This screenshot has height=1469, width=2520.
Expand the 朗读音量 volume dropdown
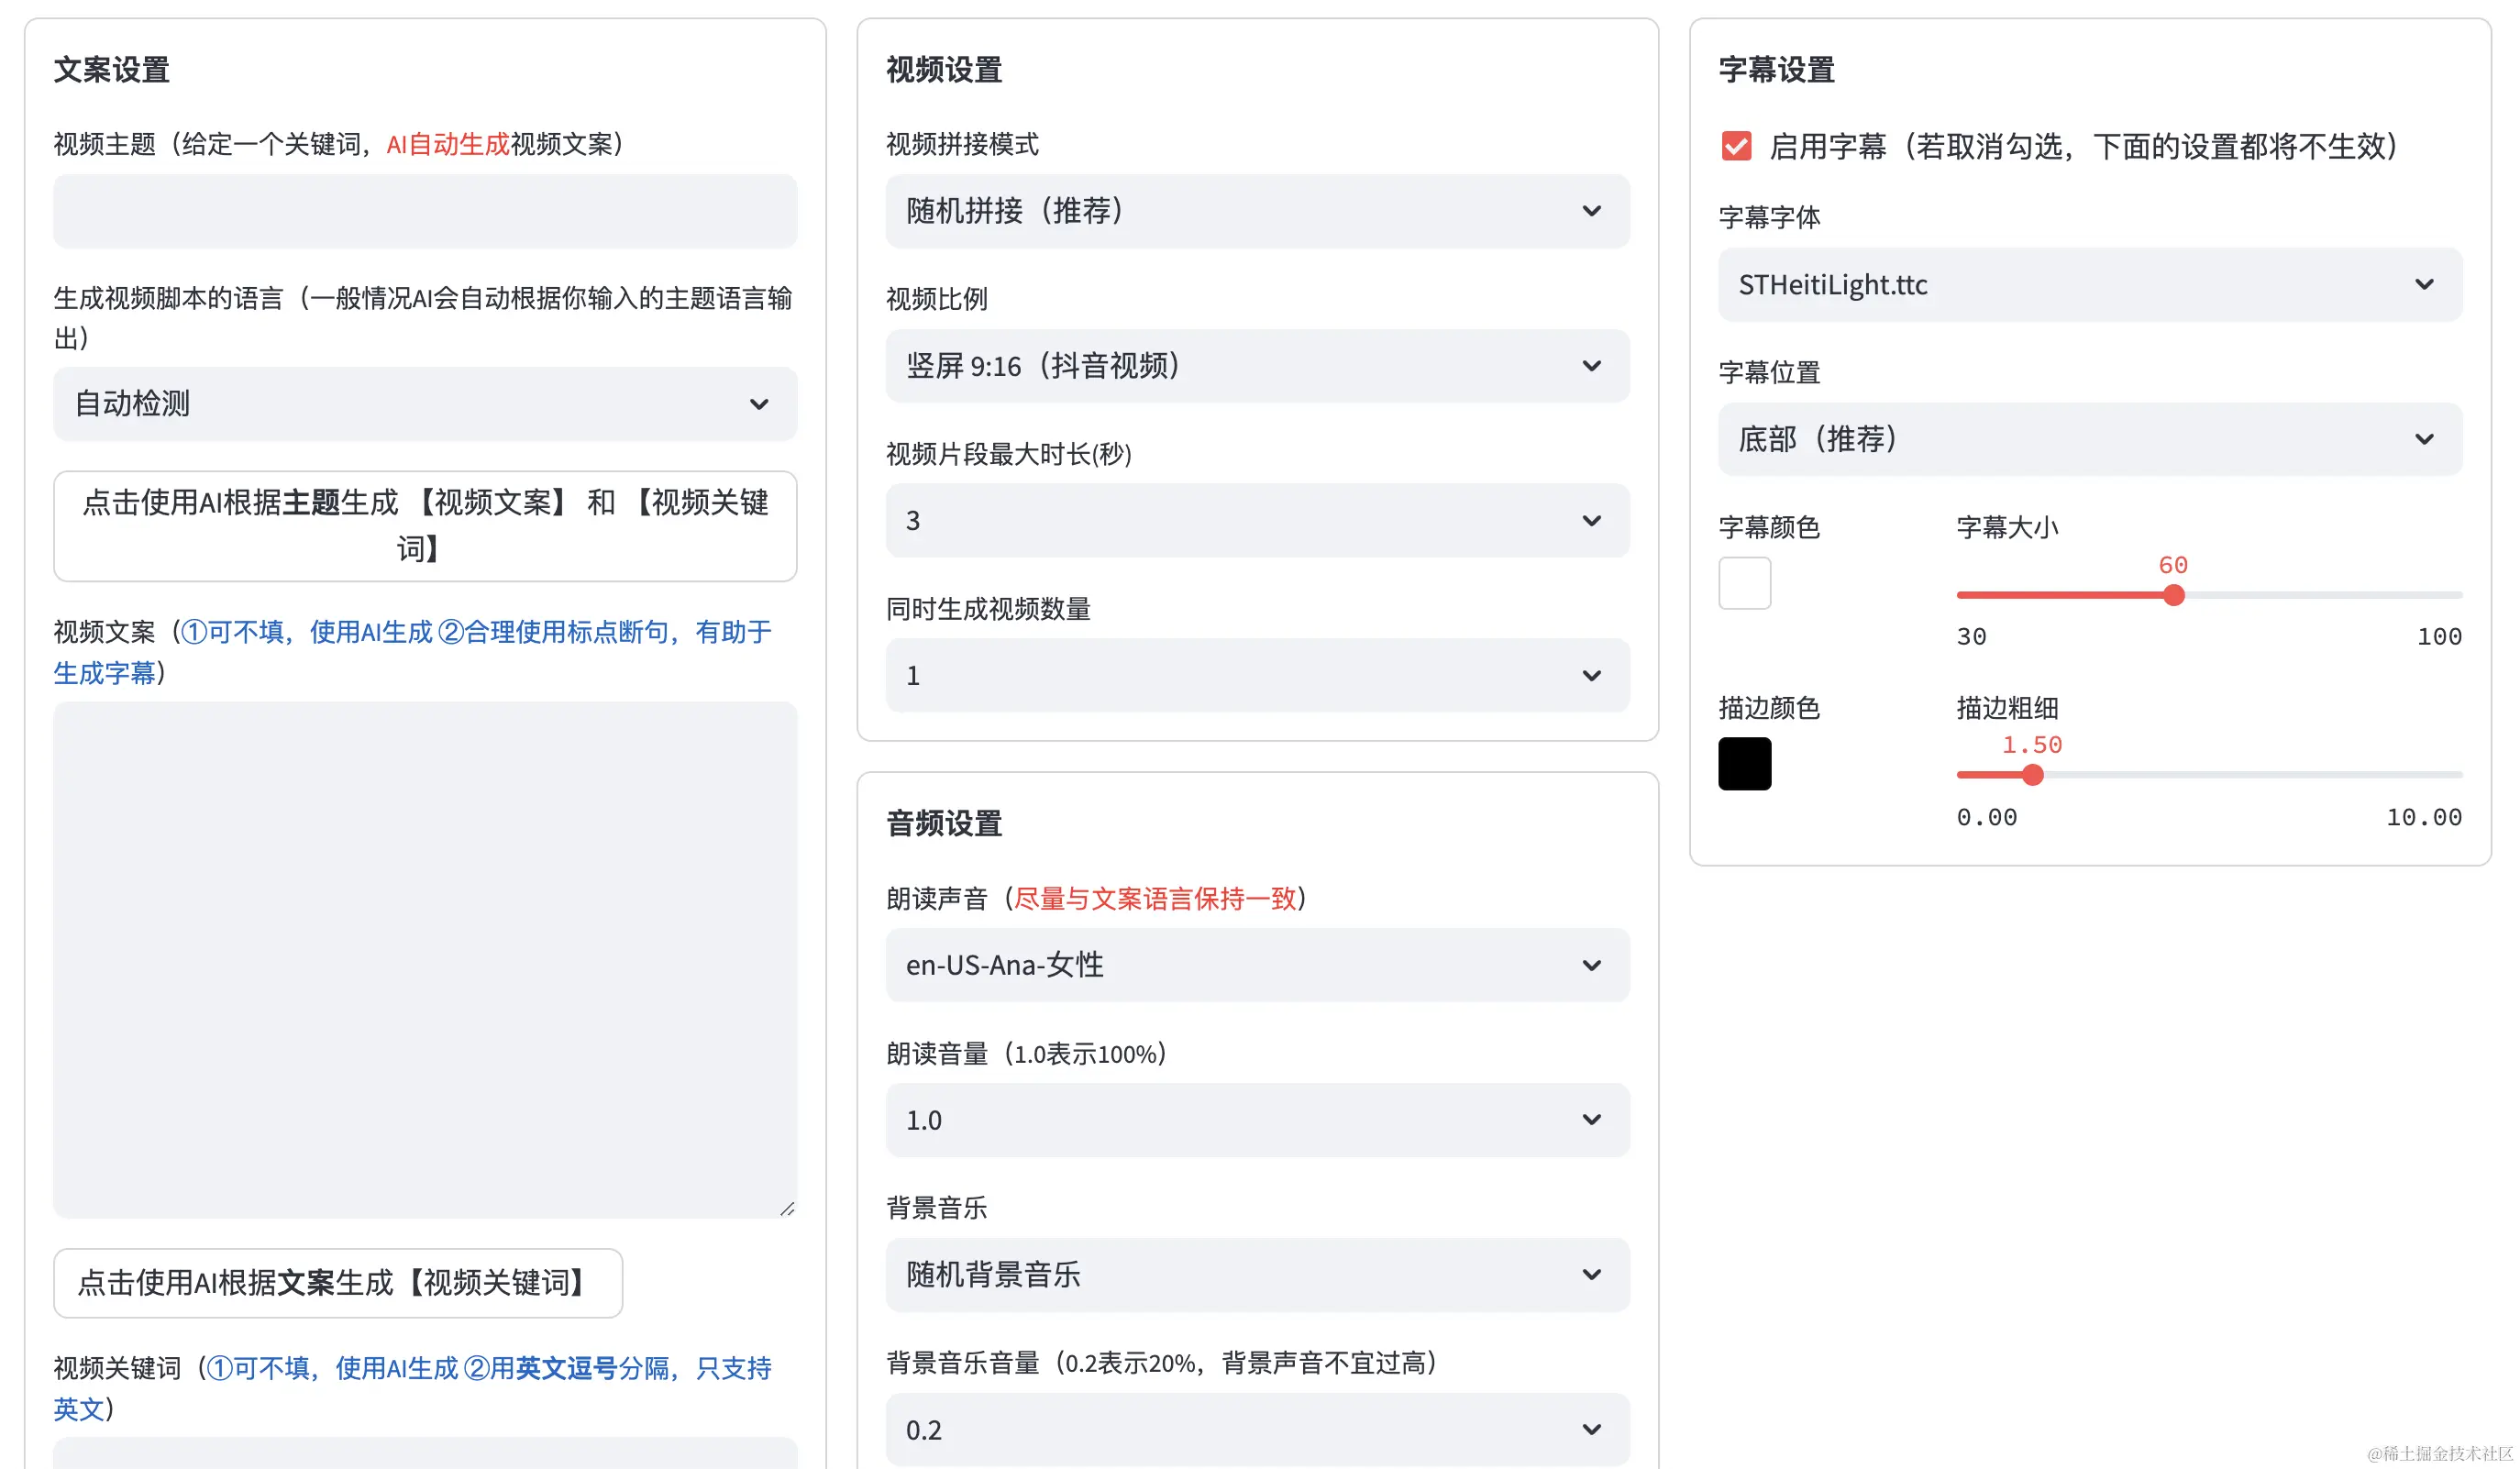click(1256, 1120)
